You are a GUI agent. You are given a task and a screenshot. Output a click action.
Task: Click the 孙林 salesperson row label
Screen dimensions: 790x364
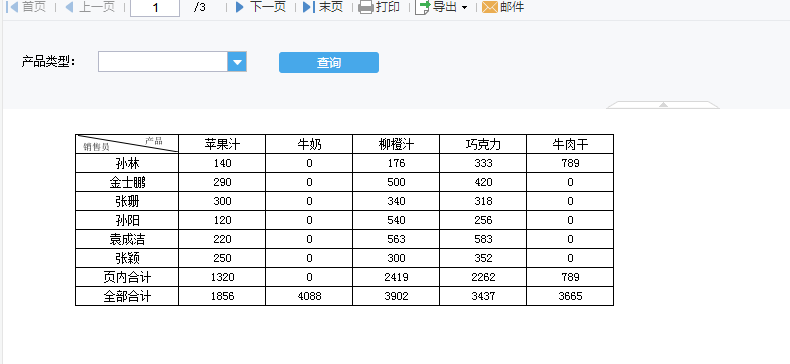tap(127, 163)
